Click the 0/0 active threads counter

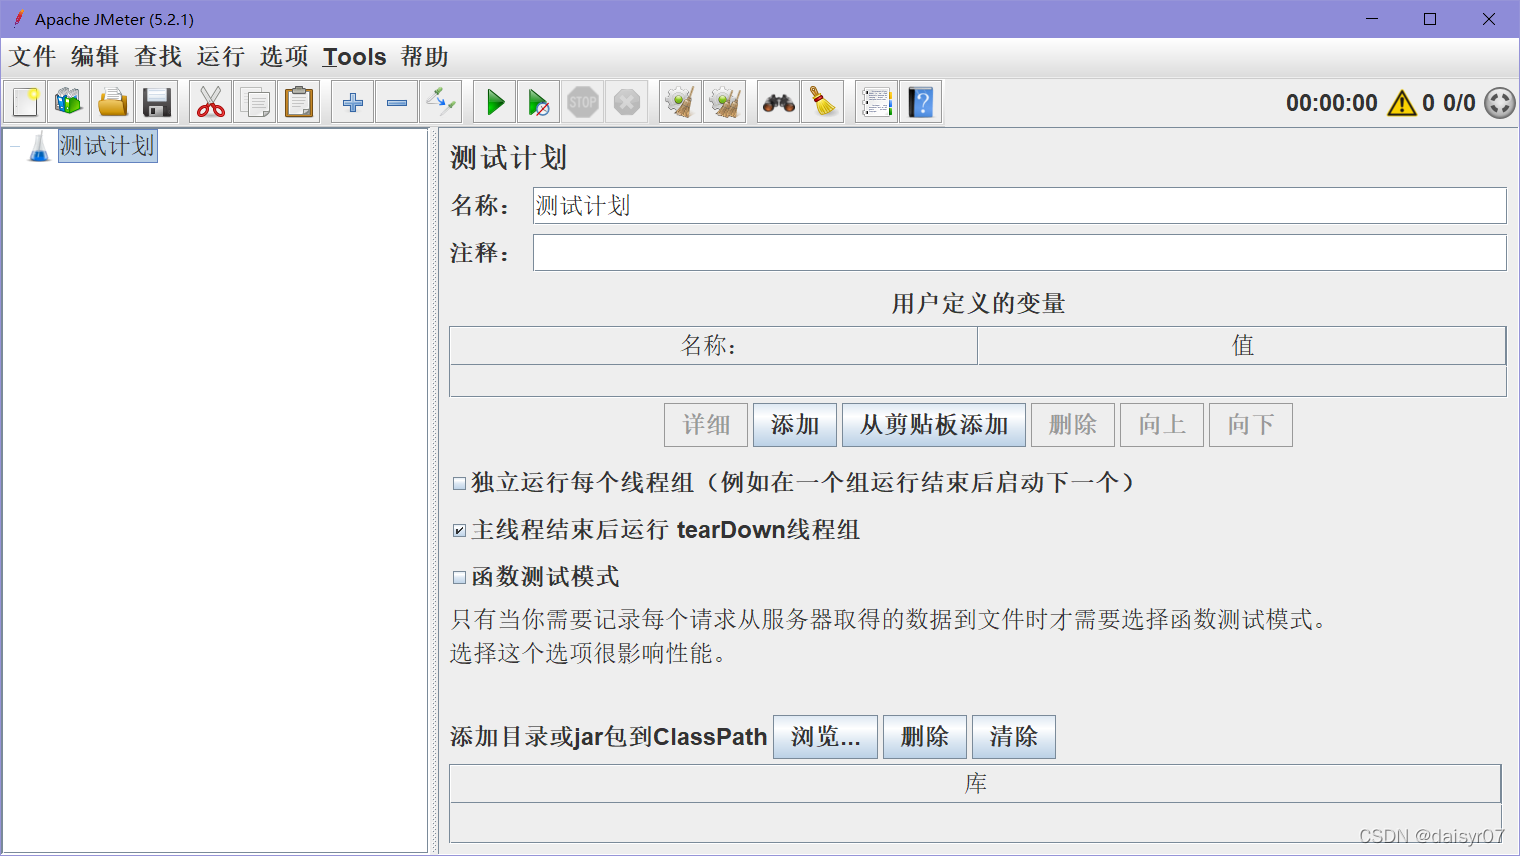1459,103
